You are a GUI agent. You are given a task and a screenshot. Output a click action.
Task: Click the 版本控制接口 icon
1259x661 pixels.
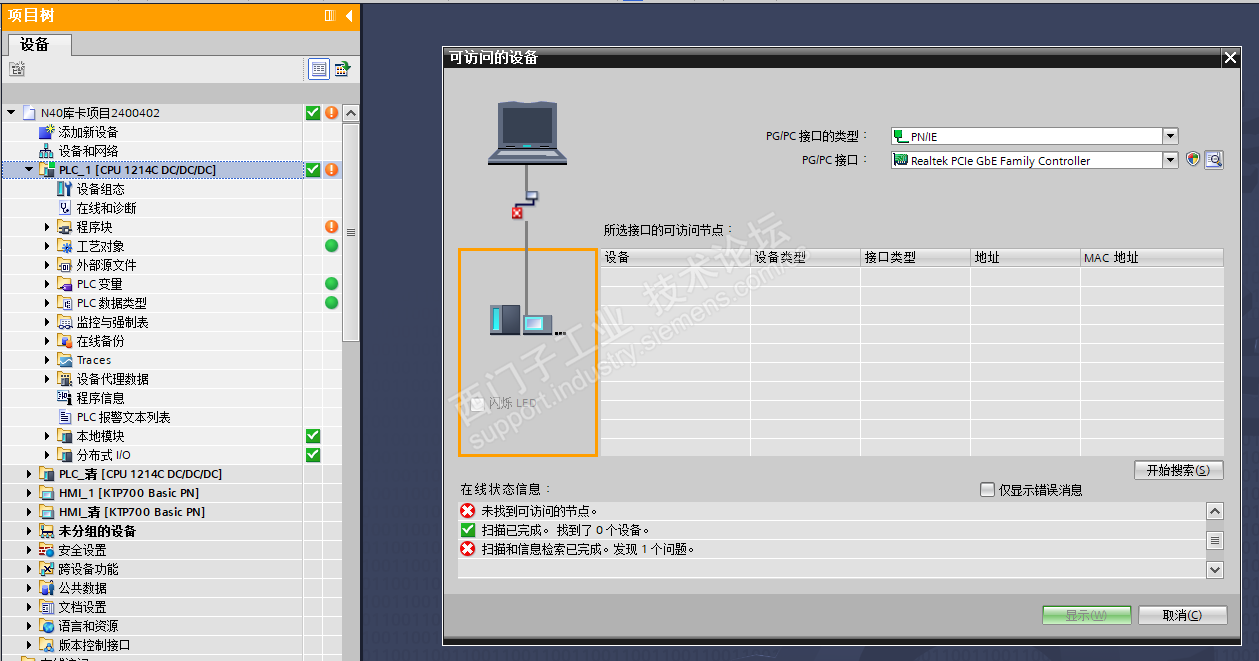47,645
